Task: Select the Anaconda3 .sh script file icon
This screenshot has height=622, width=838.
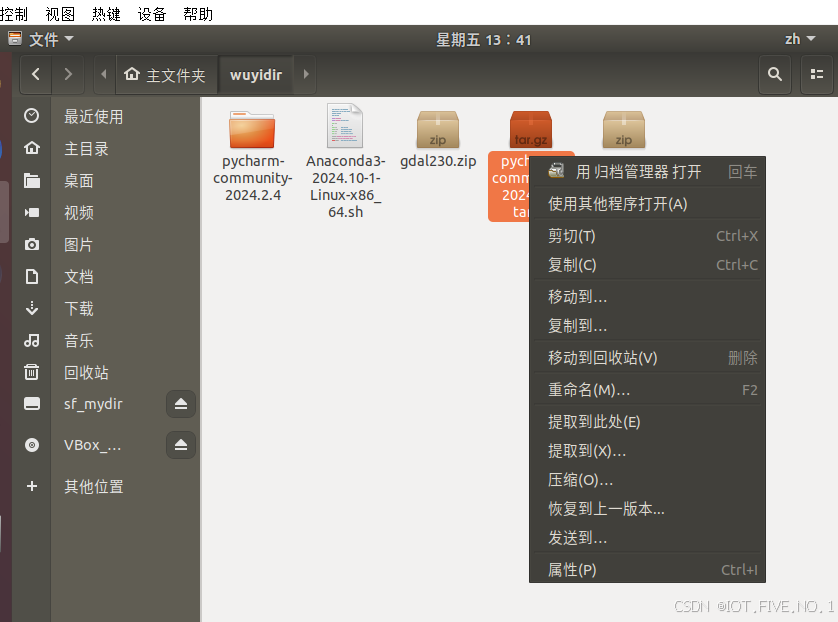Action: [345, 126]
